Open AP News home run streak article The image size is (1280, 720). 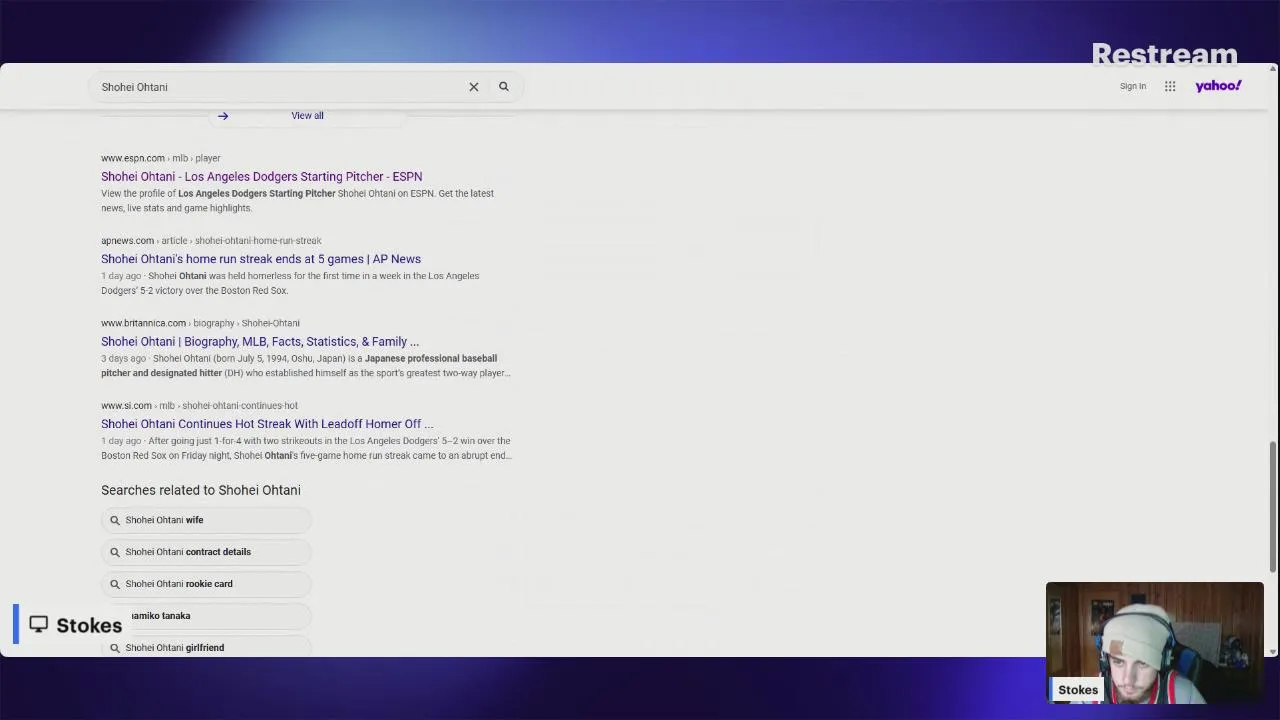point(261,259)
